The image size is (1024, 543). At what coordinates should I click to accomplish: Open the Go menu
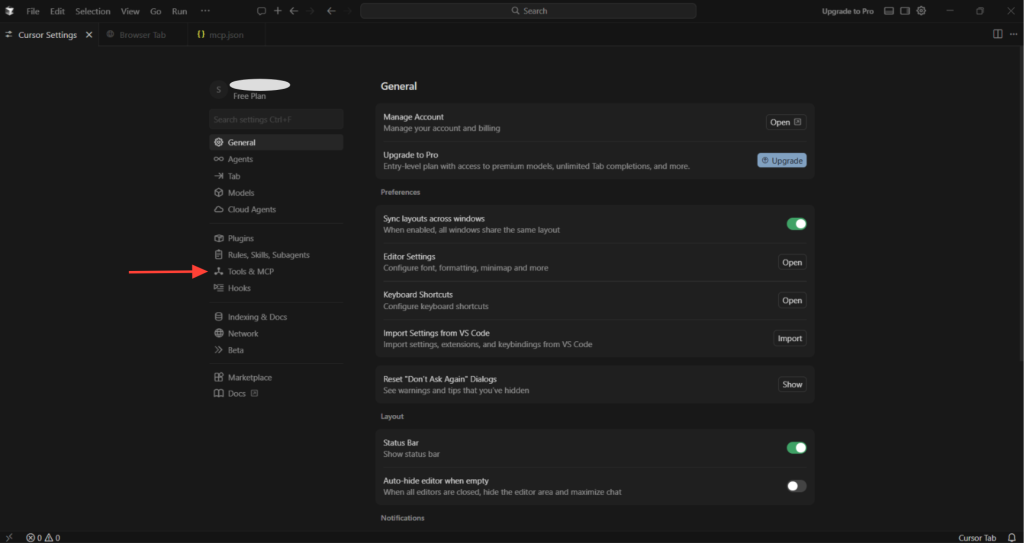tap(155, 11)
